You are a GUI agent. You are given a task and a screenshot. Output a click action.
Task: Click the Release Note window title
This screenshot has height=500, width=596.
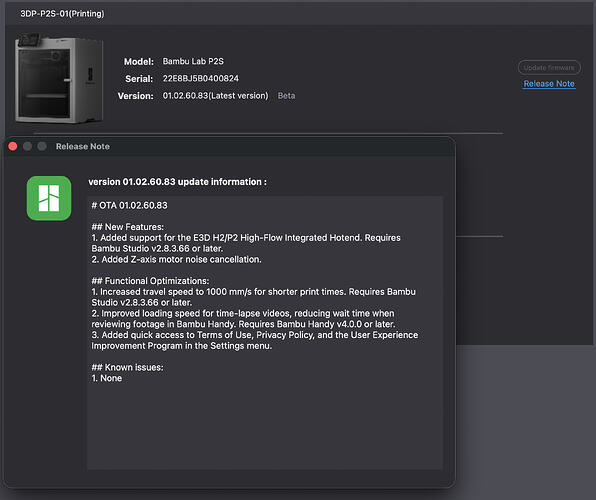tap(82, 146)
